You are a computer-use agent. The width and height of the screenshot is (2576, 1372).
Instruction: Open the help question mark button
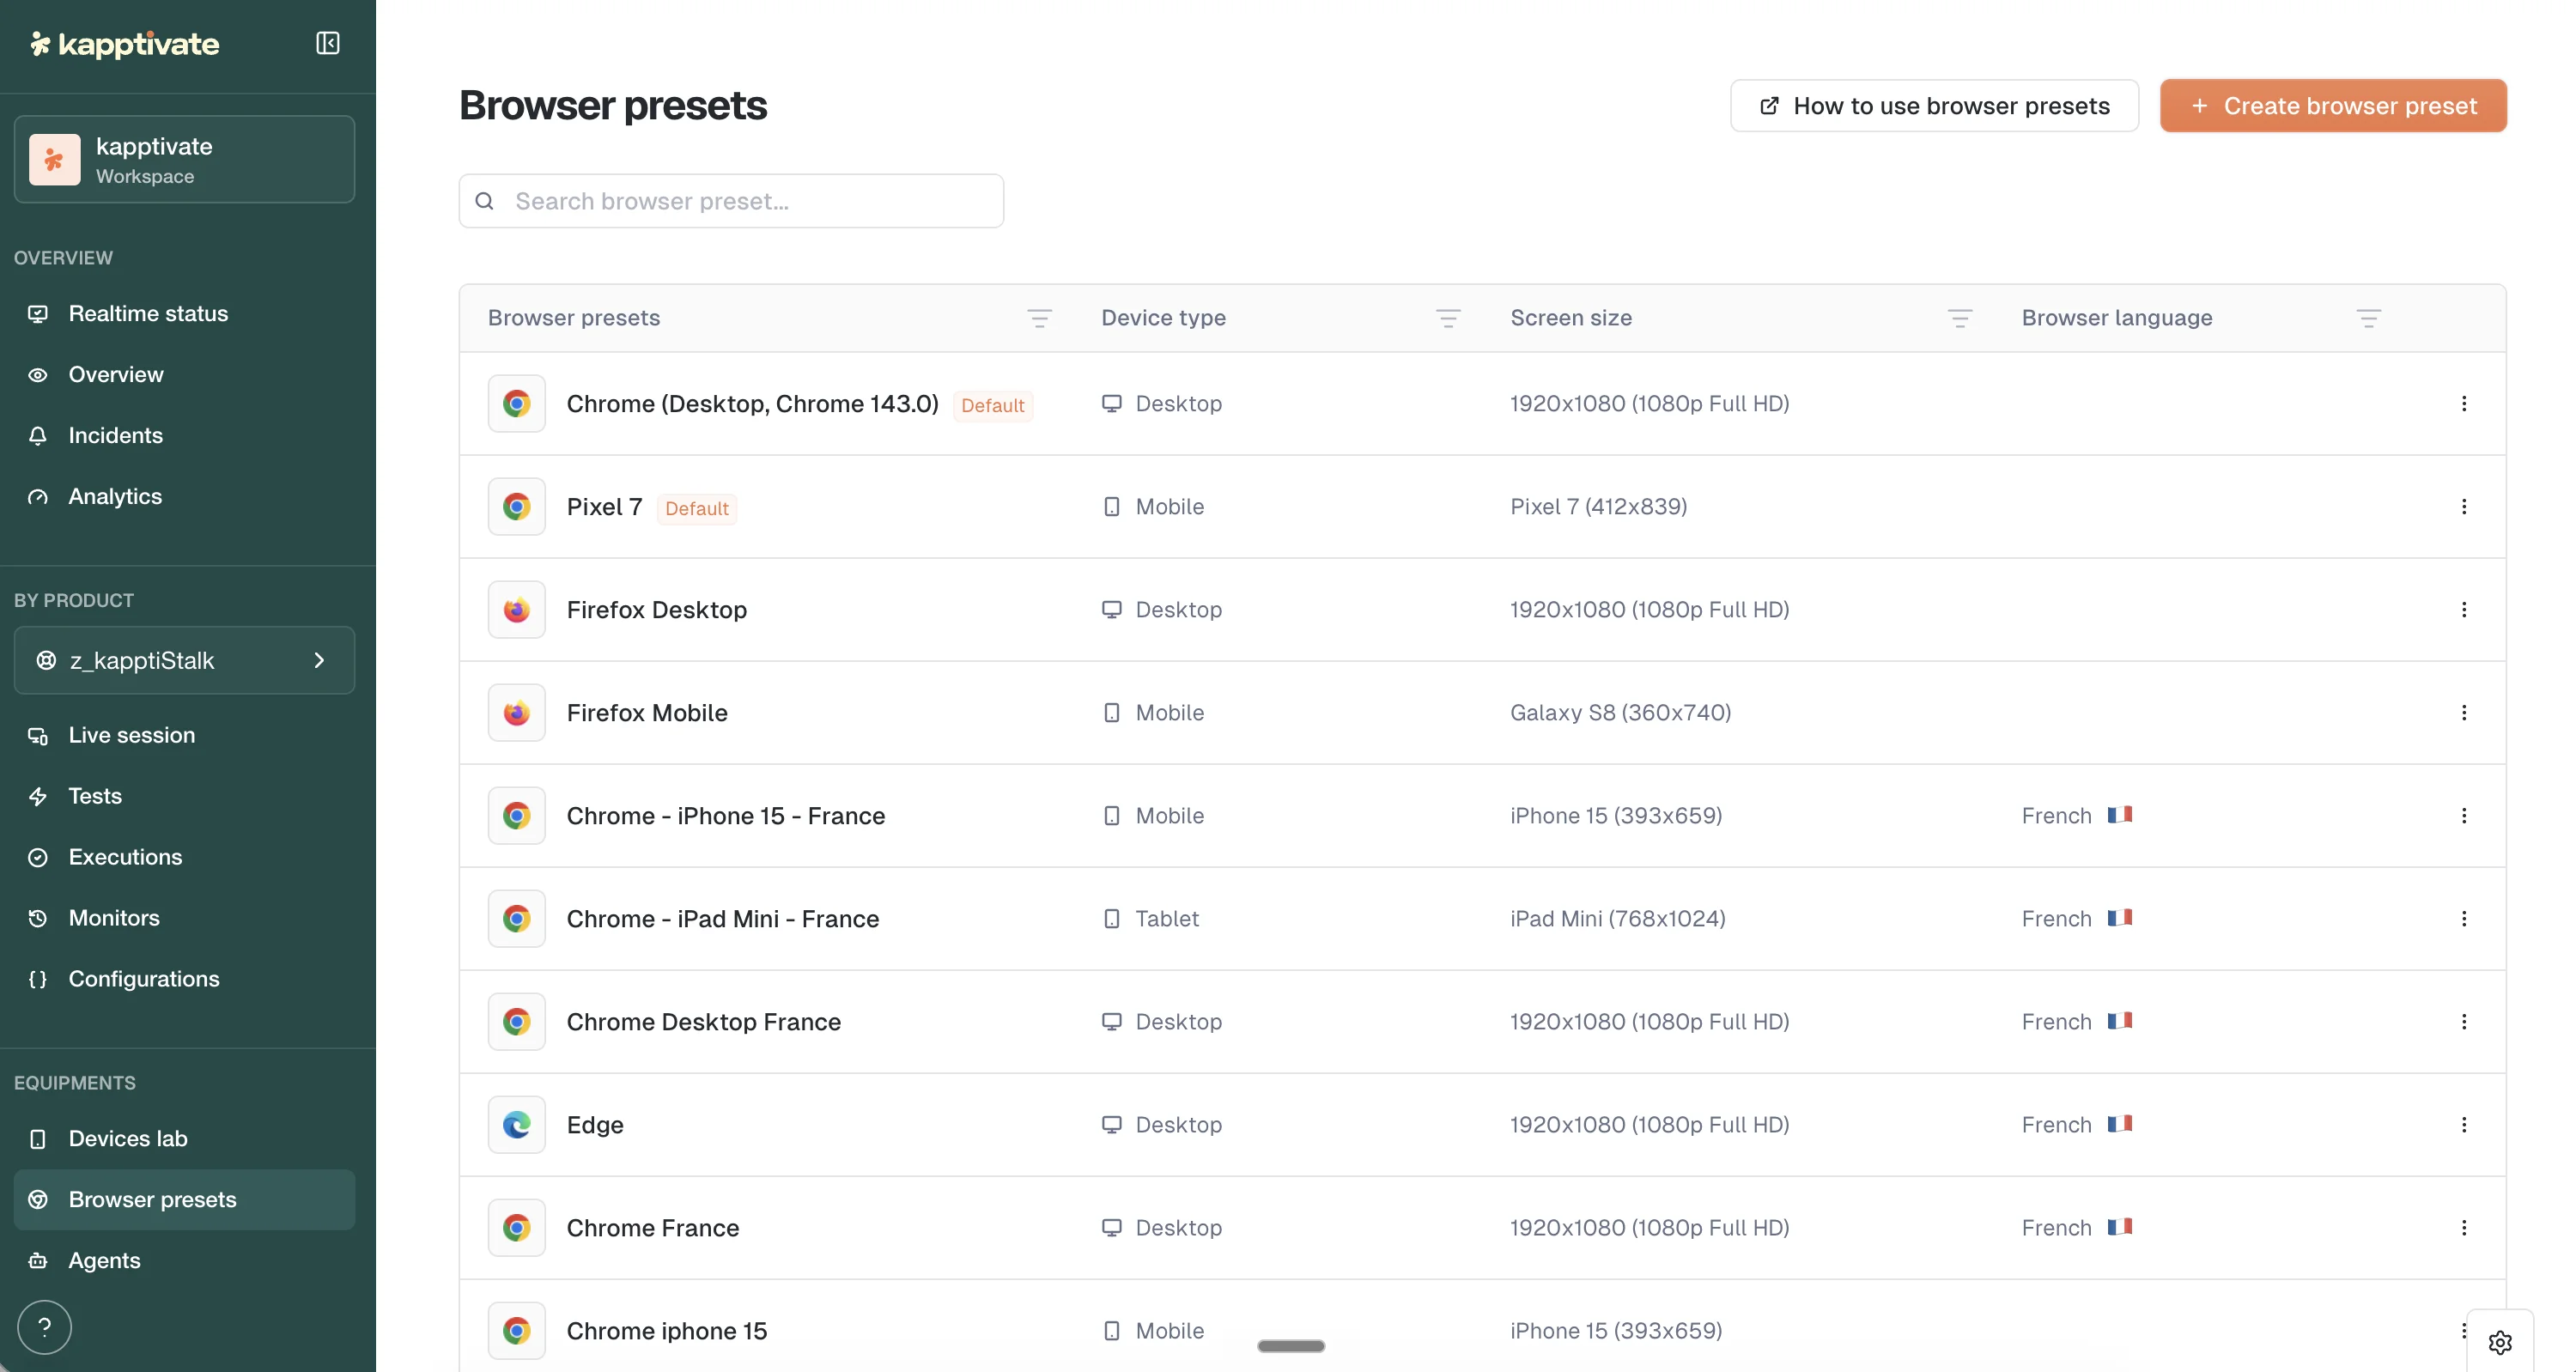click(45, 1327)
